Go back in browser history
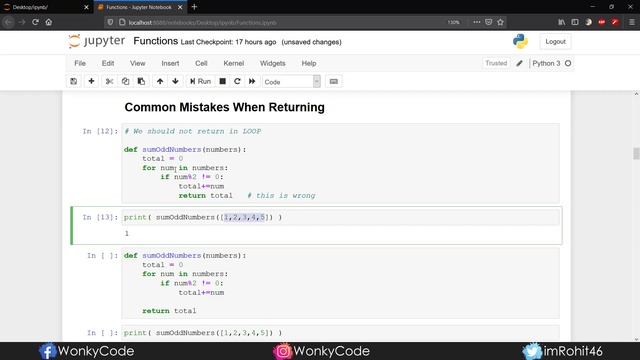 tap(9, 22)
